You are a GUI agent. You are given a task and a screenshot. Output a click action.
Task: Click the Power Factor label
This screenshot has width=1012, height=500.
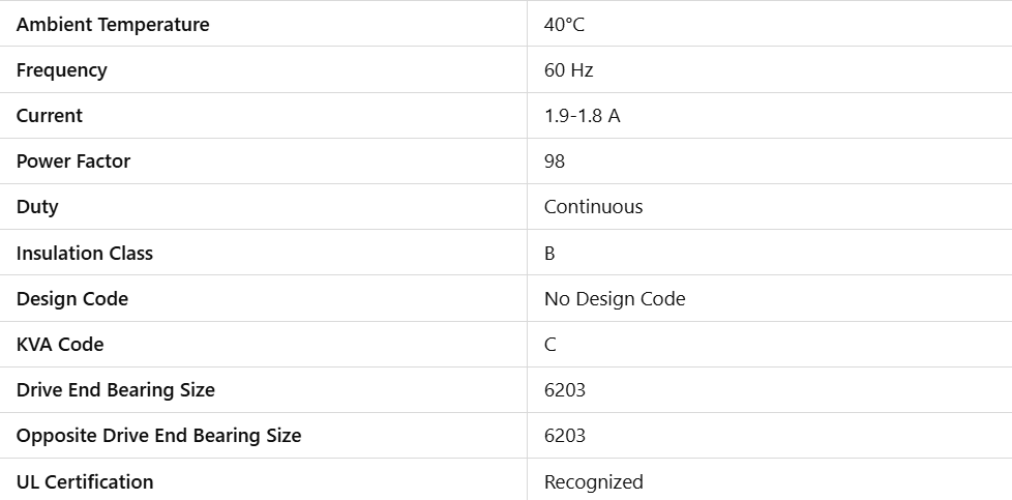tap(72, 161)
